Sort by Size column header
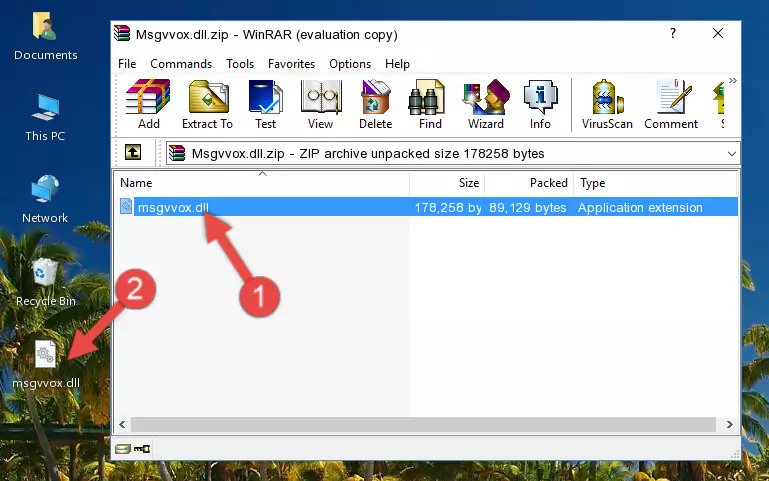This screenshot has width=769, height=481. pyautogui.click(x=447, y=183)
